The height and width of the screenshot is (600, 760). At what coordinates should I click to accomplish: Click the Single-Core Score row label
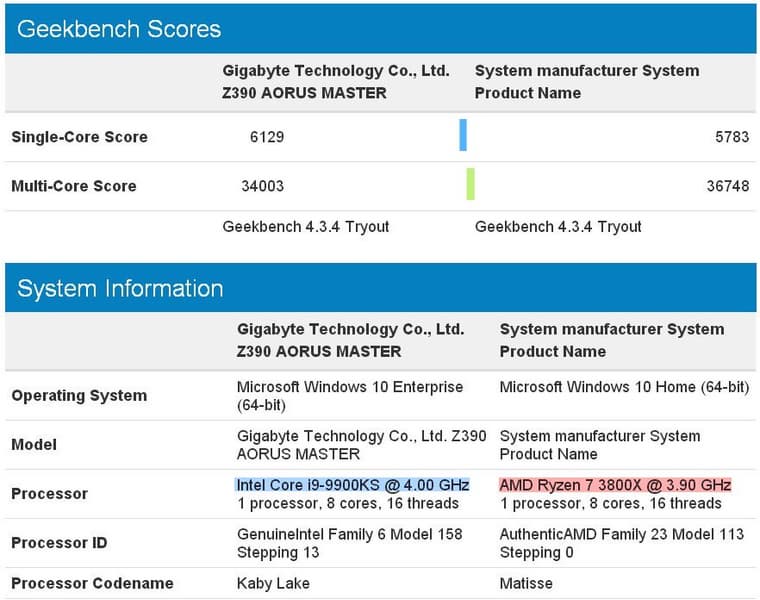[79, 137]
